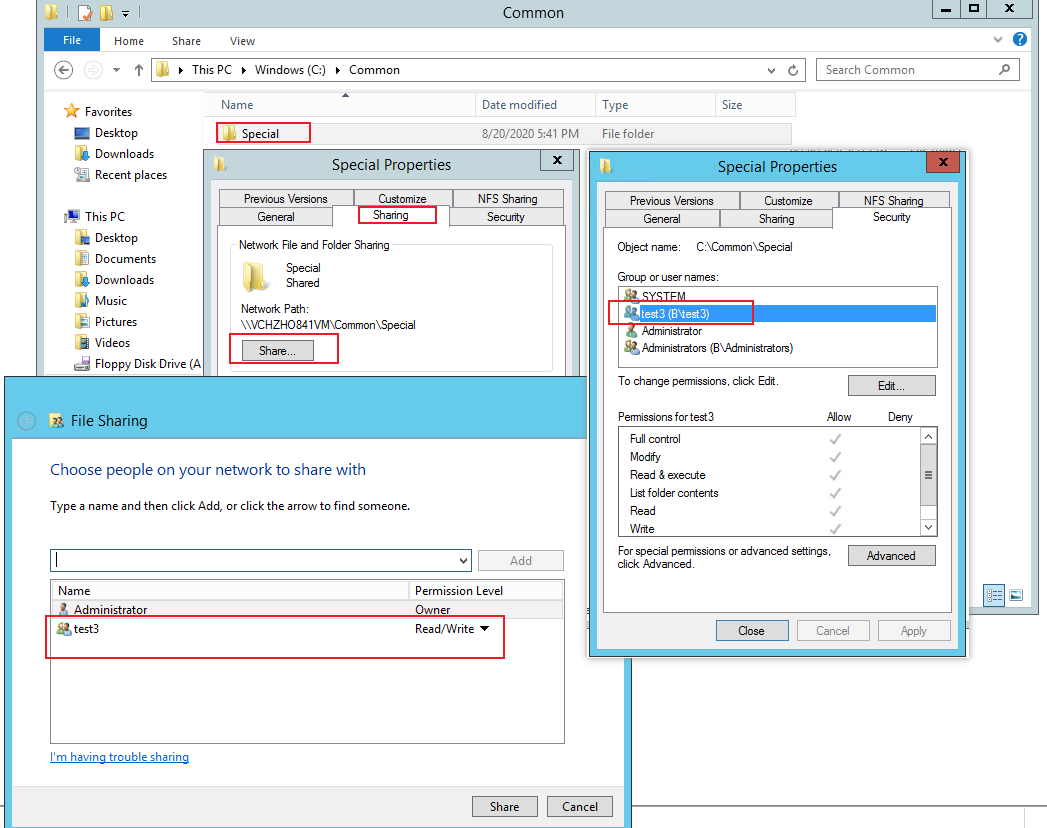
Task: Click the Properties icon in Quick Access Toolbar
Action: tap(85, 12)
